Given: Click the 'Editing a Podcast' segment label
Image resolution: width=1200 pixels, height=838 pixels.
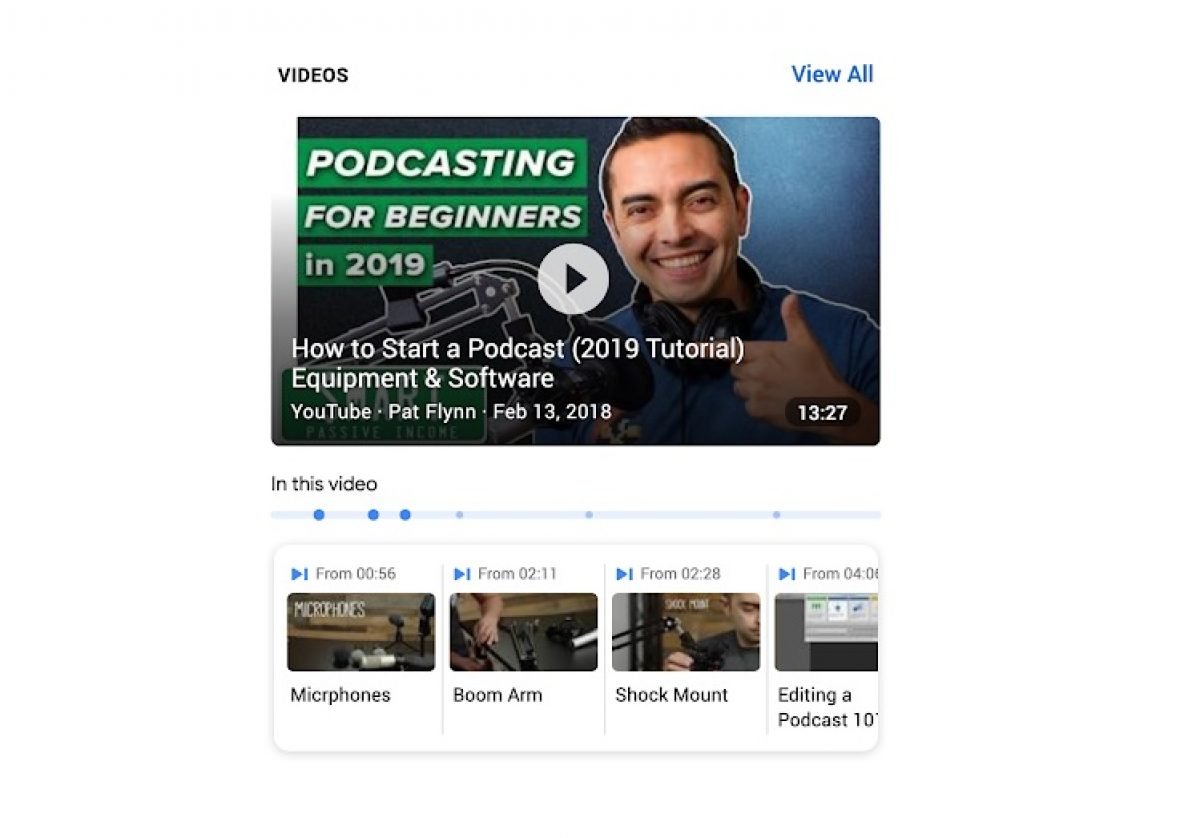Looking at the screenshot, I should tap(827, 707).
